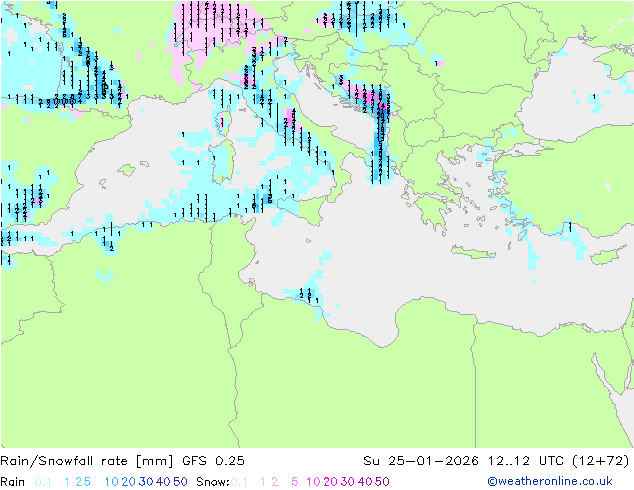Pick the Rain 50 legend value
This screenshot has width=634, height=490.
click(180, 482)
